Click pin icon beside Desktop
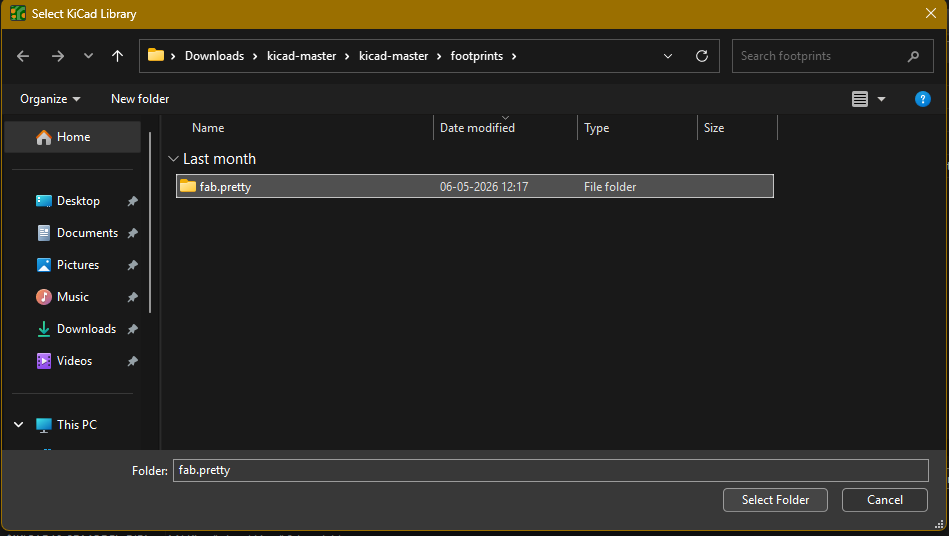Screen dimensions: 949x536 tap(133, 201)
